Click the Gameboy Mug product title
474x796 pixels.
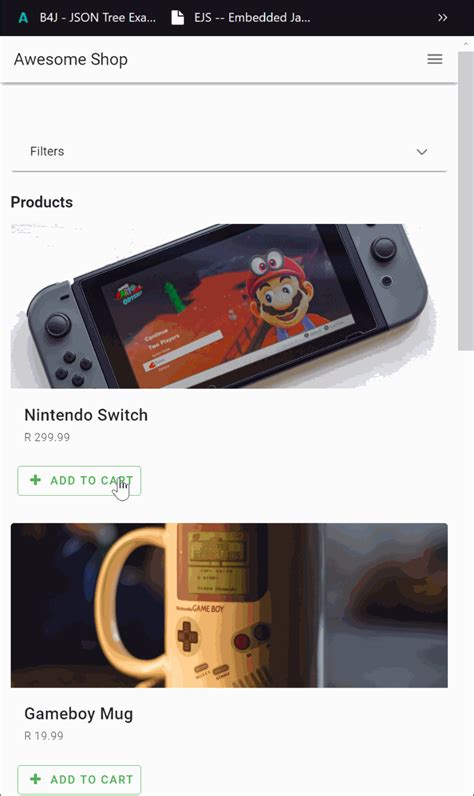(79, 714)
